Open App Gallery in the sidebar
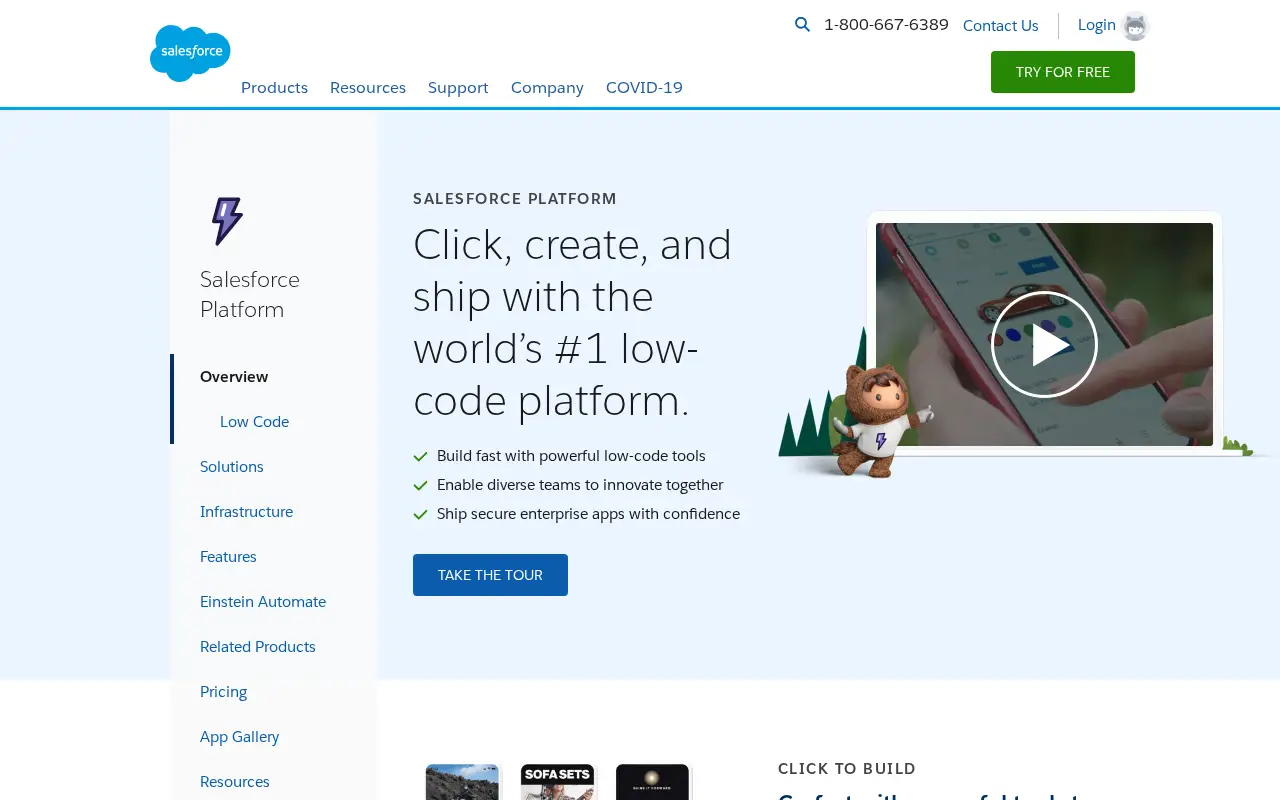 pyautogui.click(x=240, y=737)
